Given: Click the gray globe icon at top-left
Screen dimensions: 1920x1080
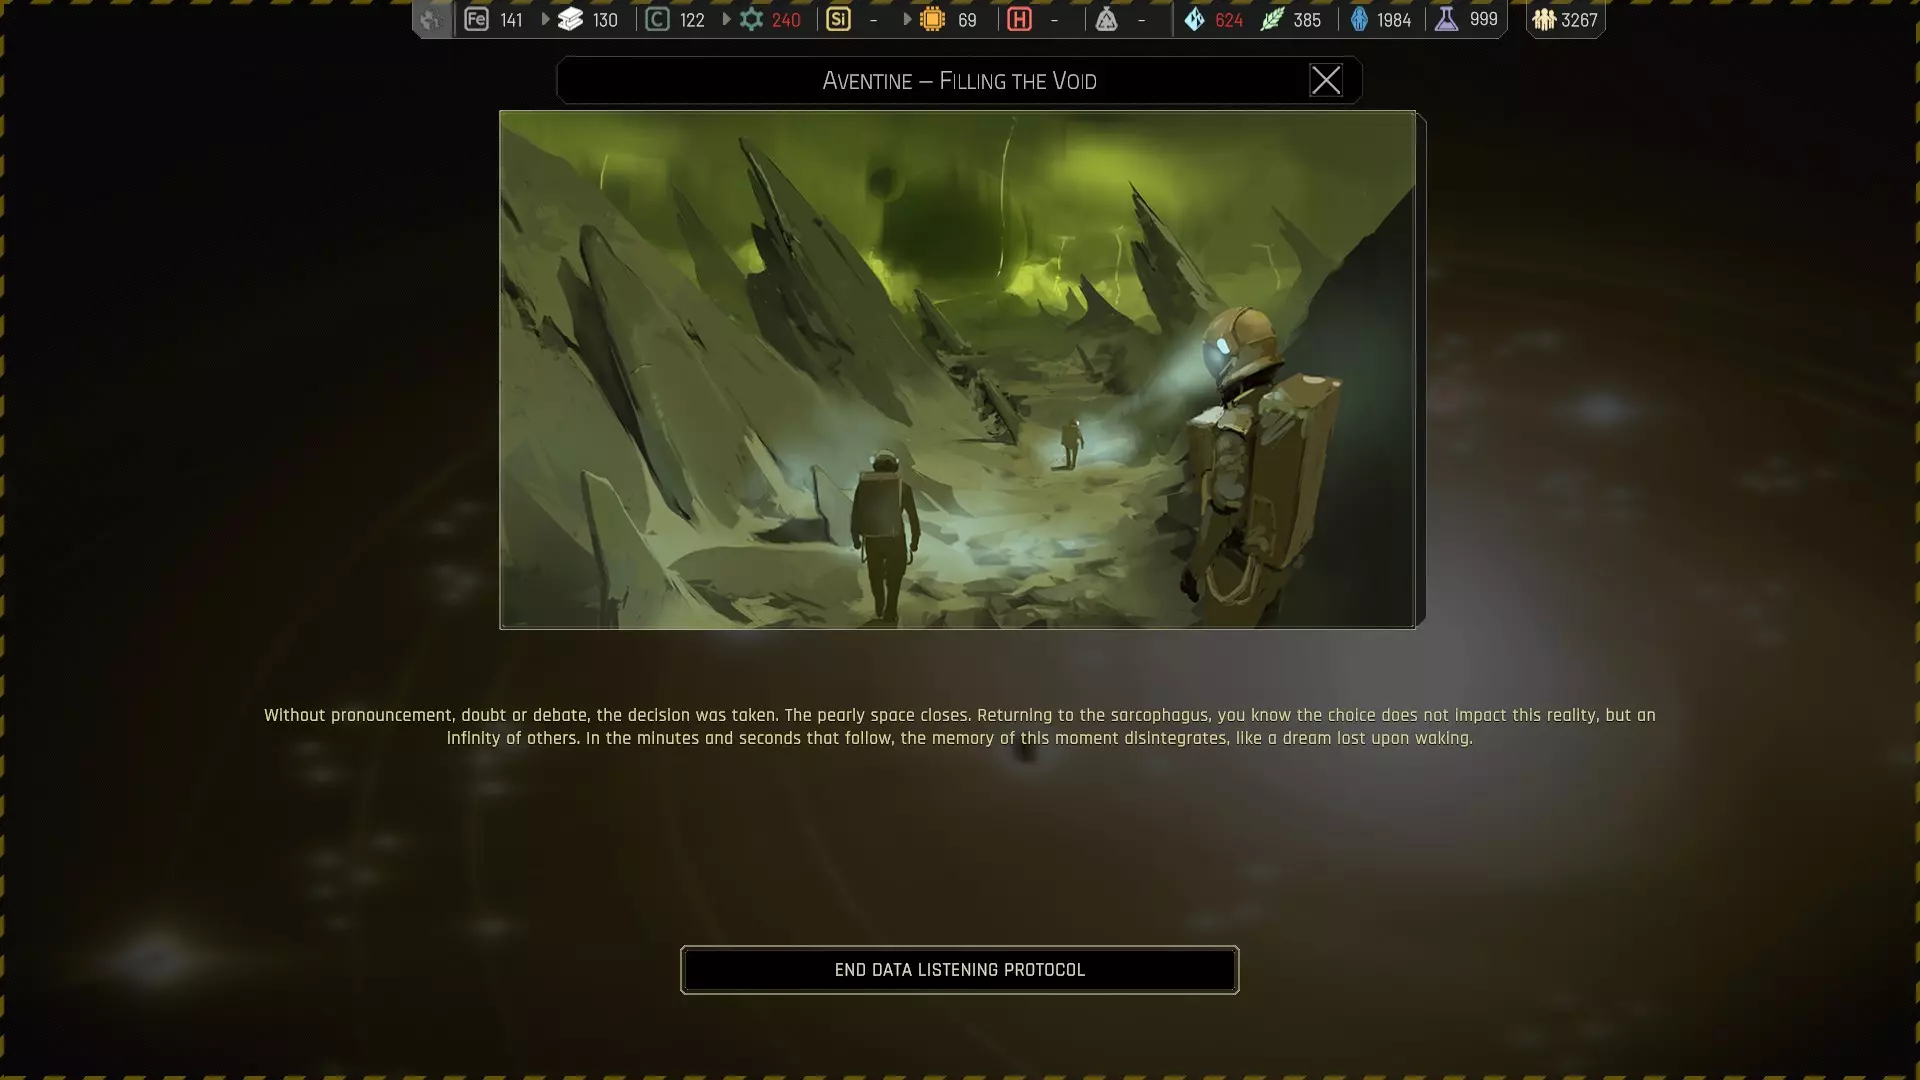Looking at the screenshot, I should pyautogui.click(x=431, y=19).
